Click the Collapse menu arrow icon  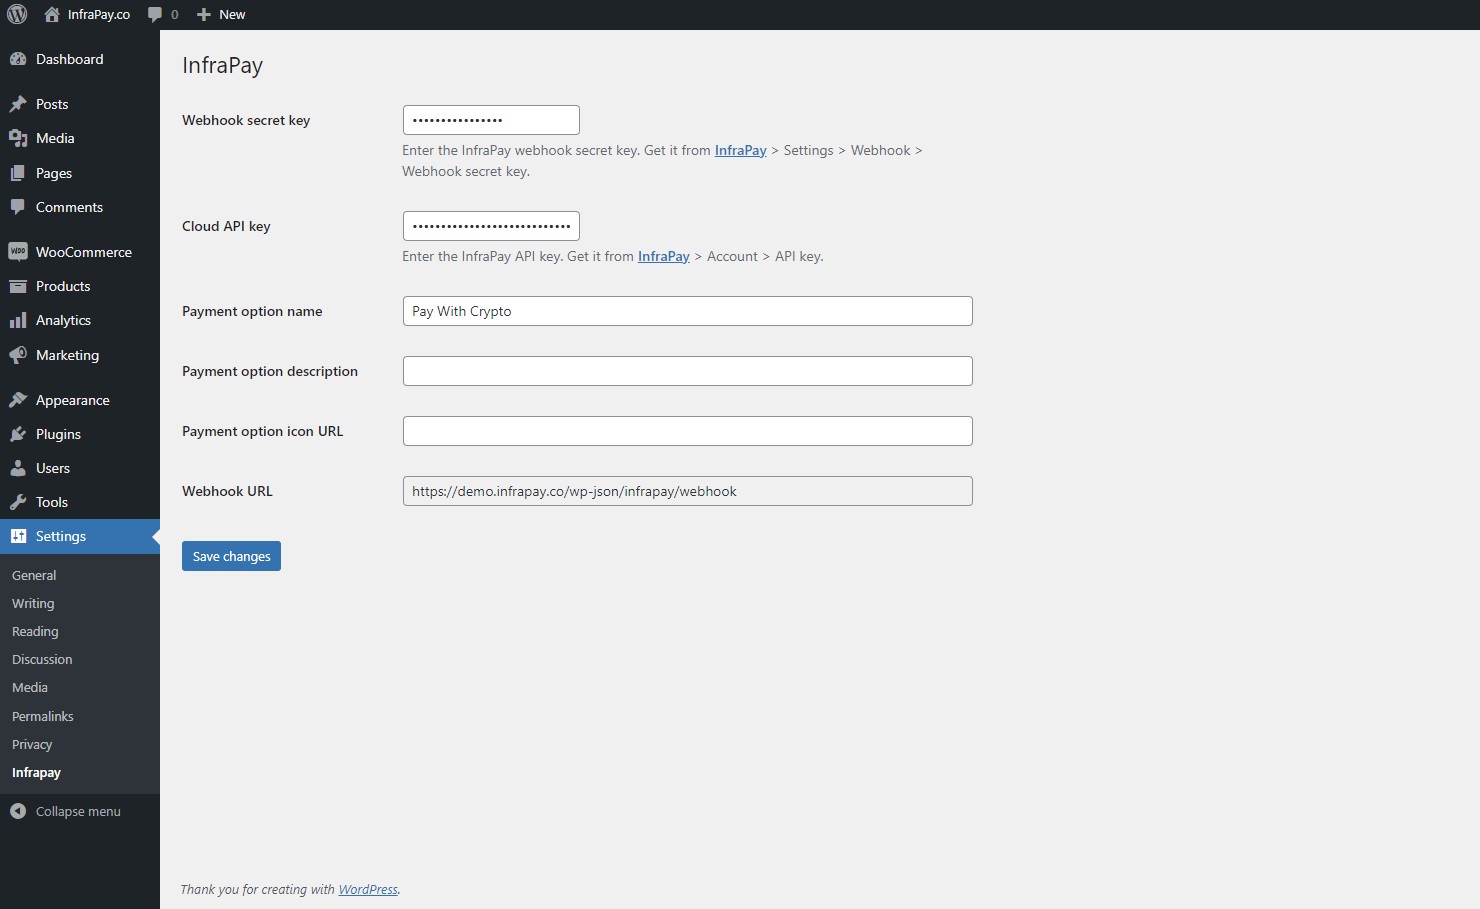coord(18,811)
